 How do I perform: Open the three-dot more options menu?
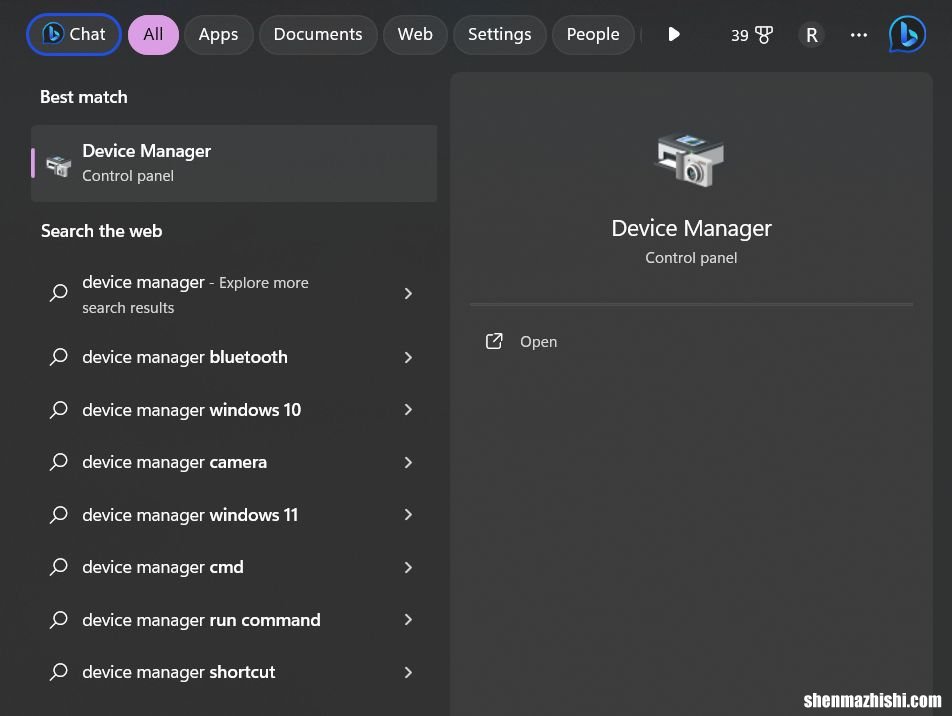[x=858, y=35]
